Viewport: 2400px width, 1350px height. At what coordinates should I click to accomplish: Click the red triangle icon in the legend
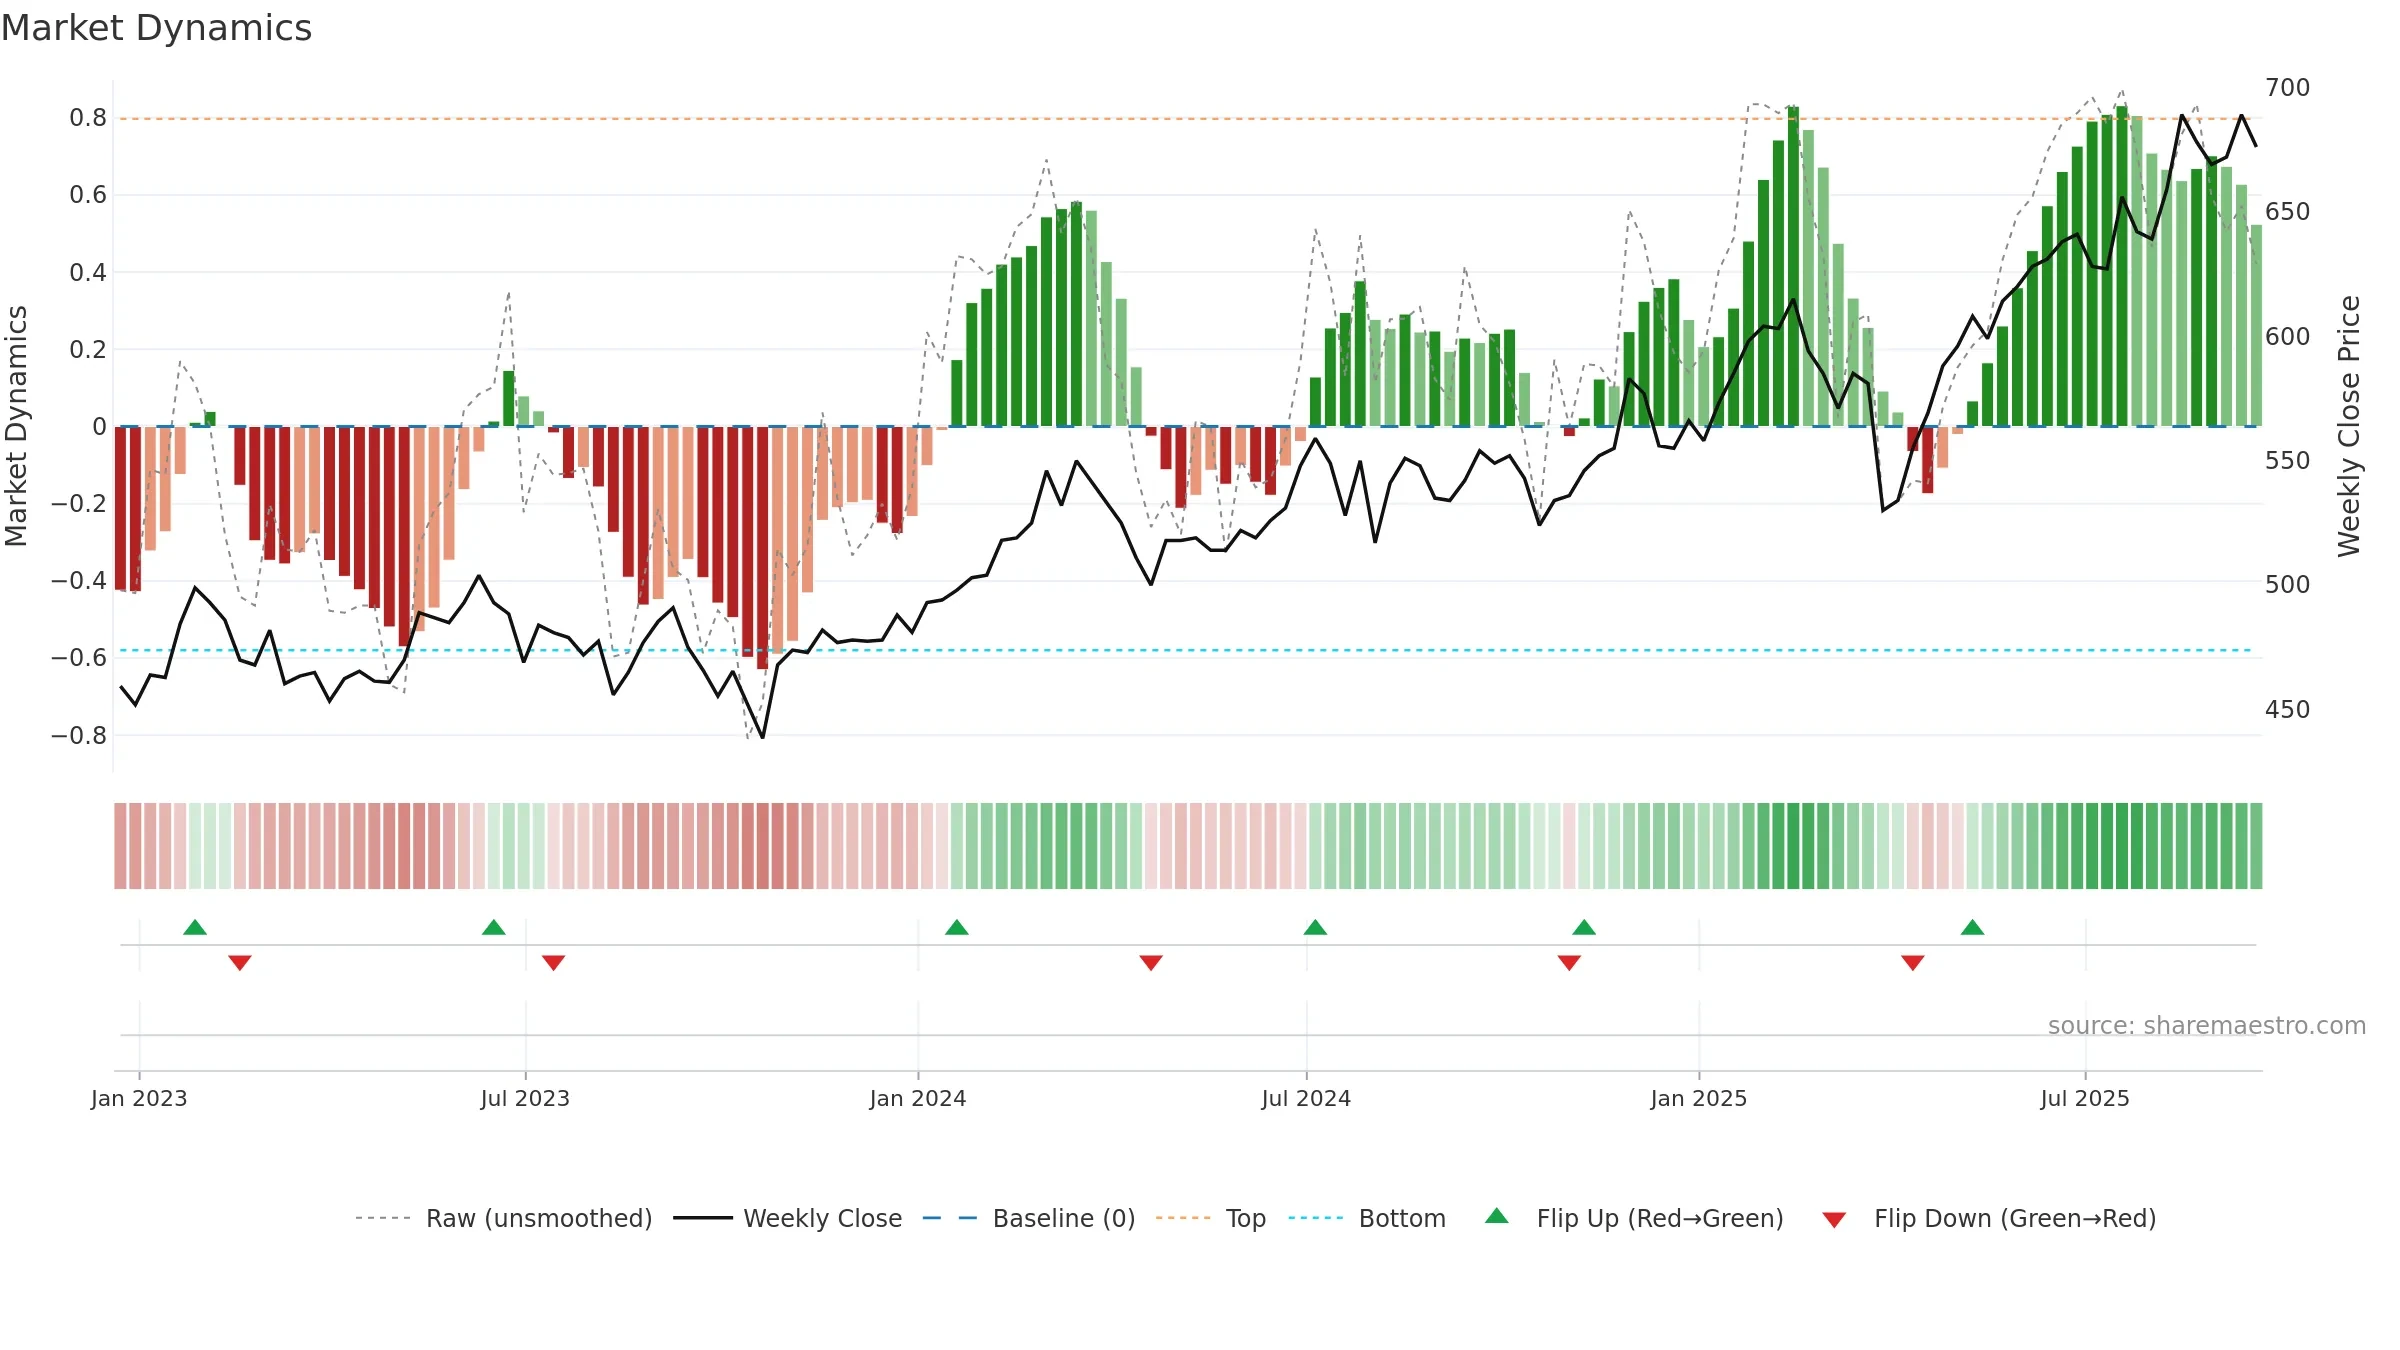[1834, 1220]
